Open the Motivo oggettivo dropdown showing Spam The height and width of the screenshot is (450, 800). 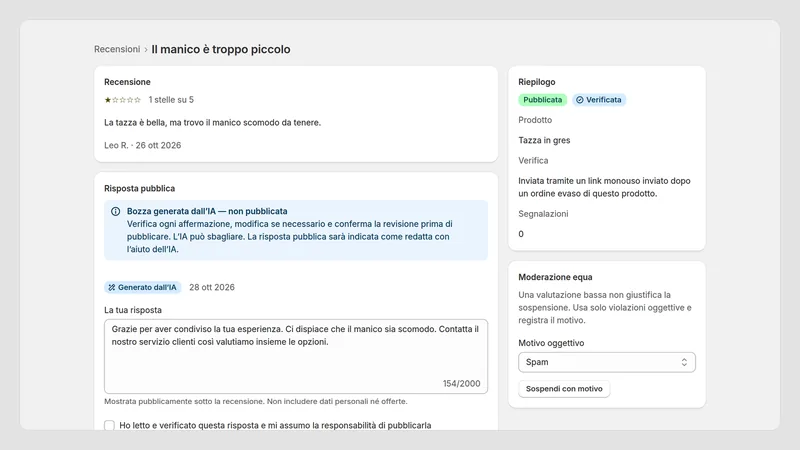607,362
